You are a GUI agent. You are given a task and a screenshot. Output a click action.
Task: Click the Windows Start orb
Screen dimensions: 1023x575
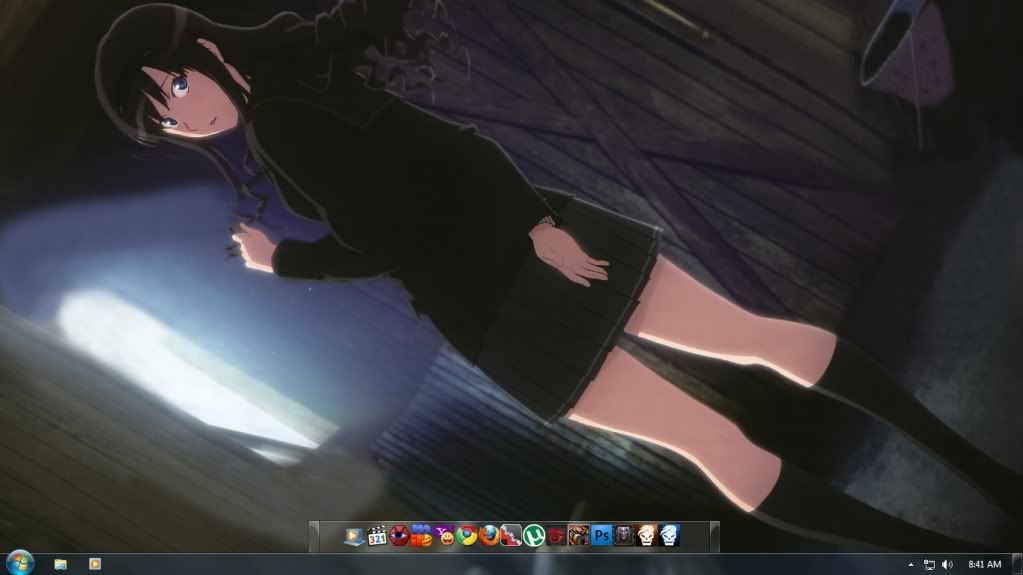click(19, 564)
